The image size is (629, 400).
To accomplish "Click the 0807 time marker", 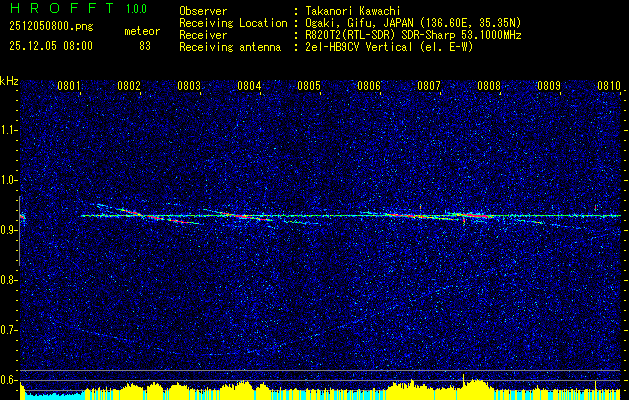I will coord(429,85).
